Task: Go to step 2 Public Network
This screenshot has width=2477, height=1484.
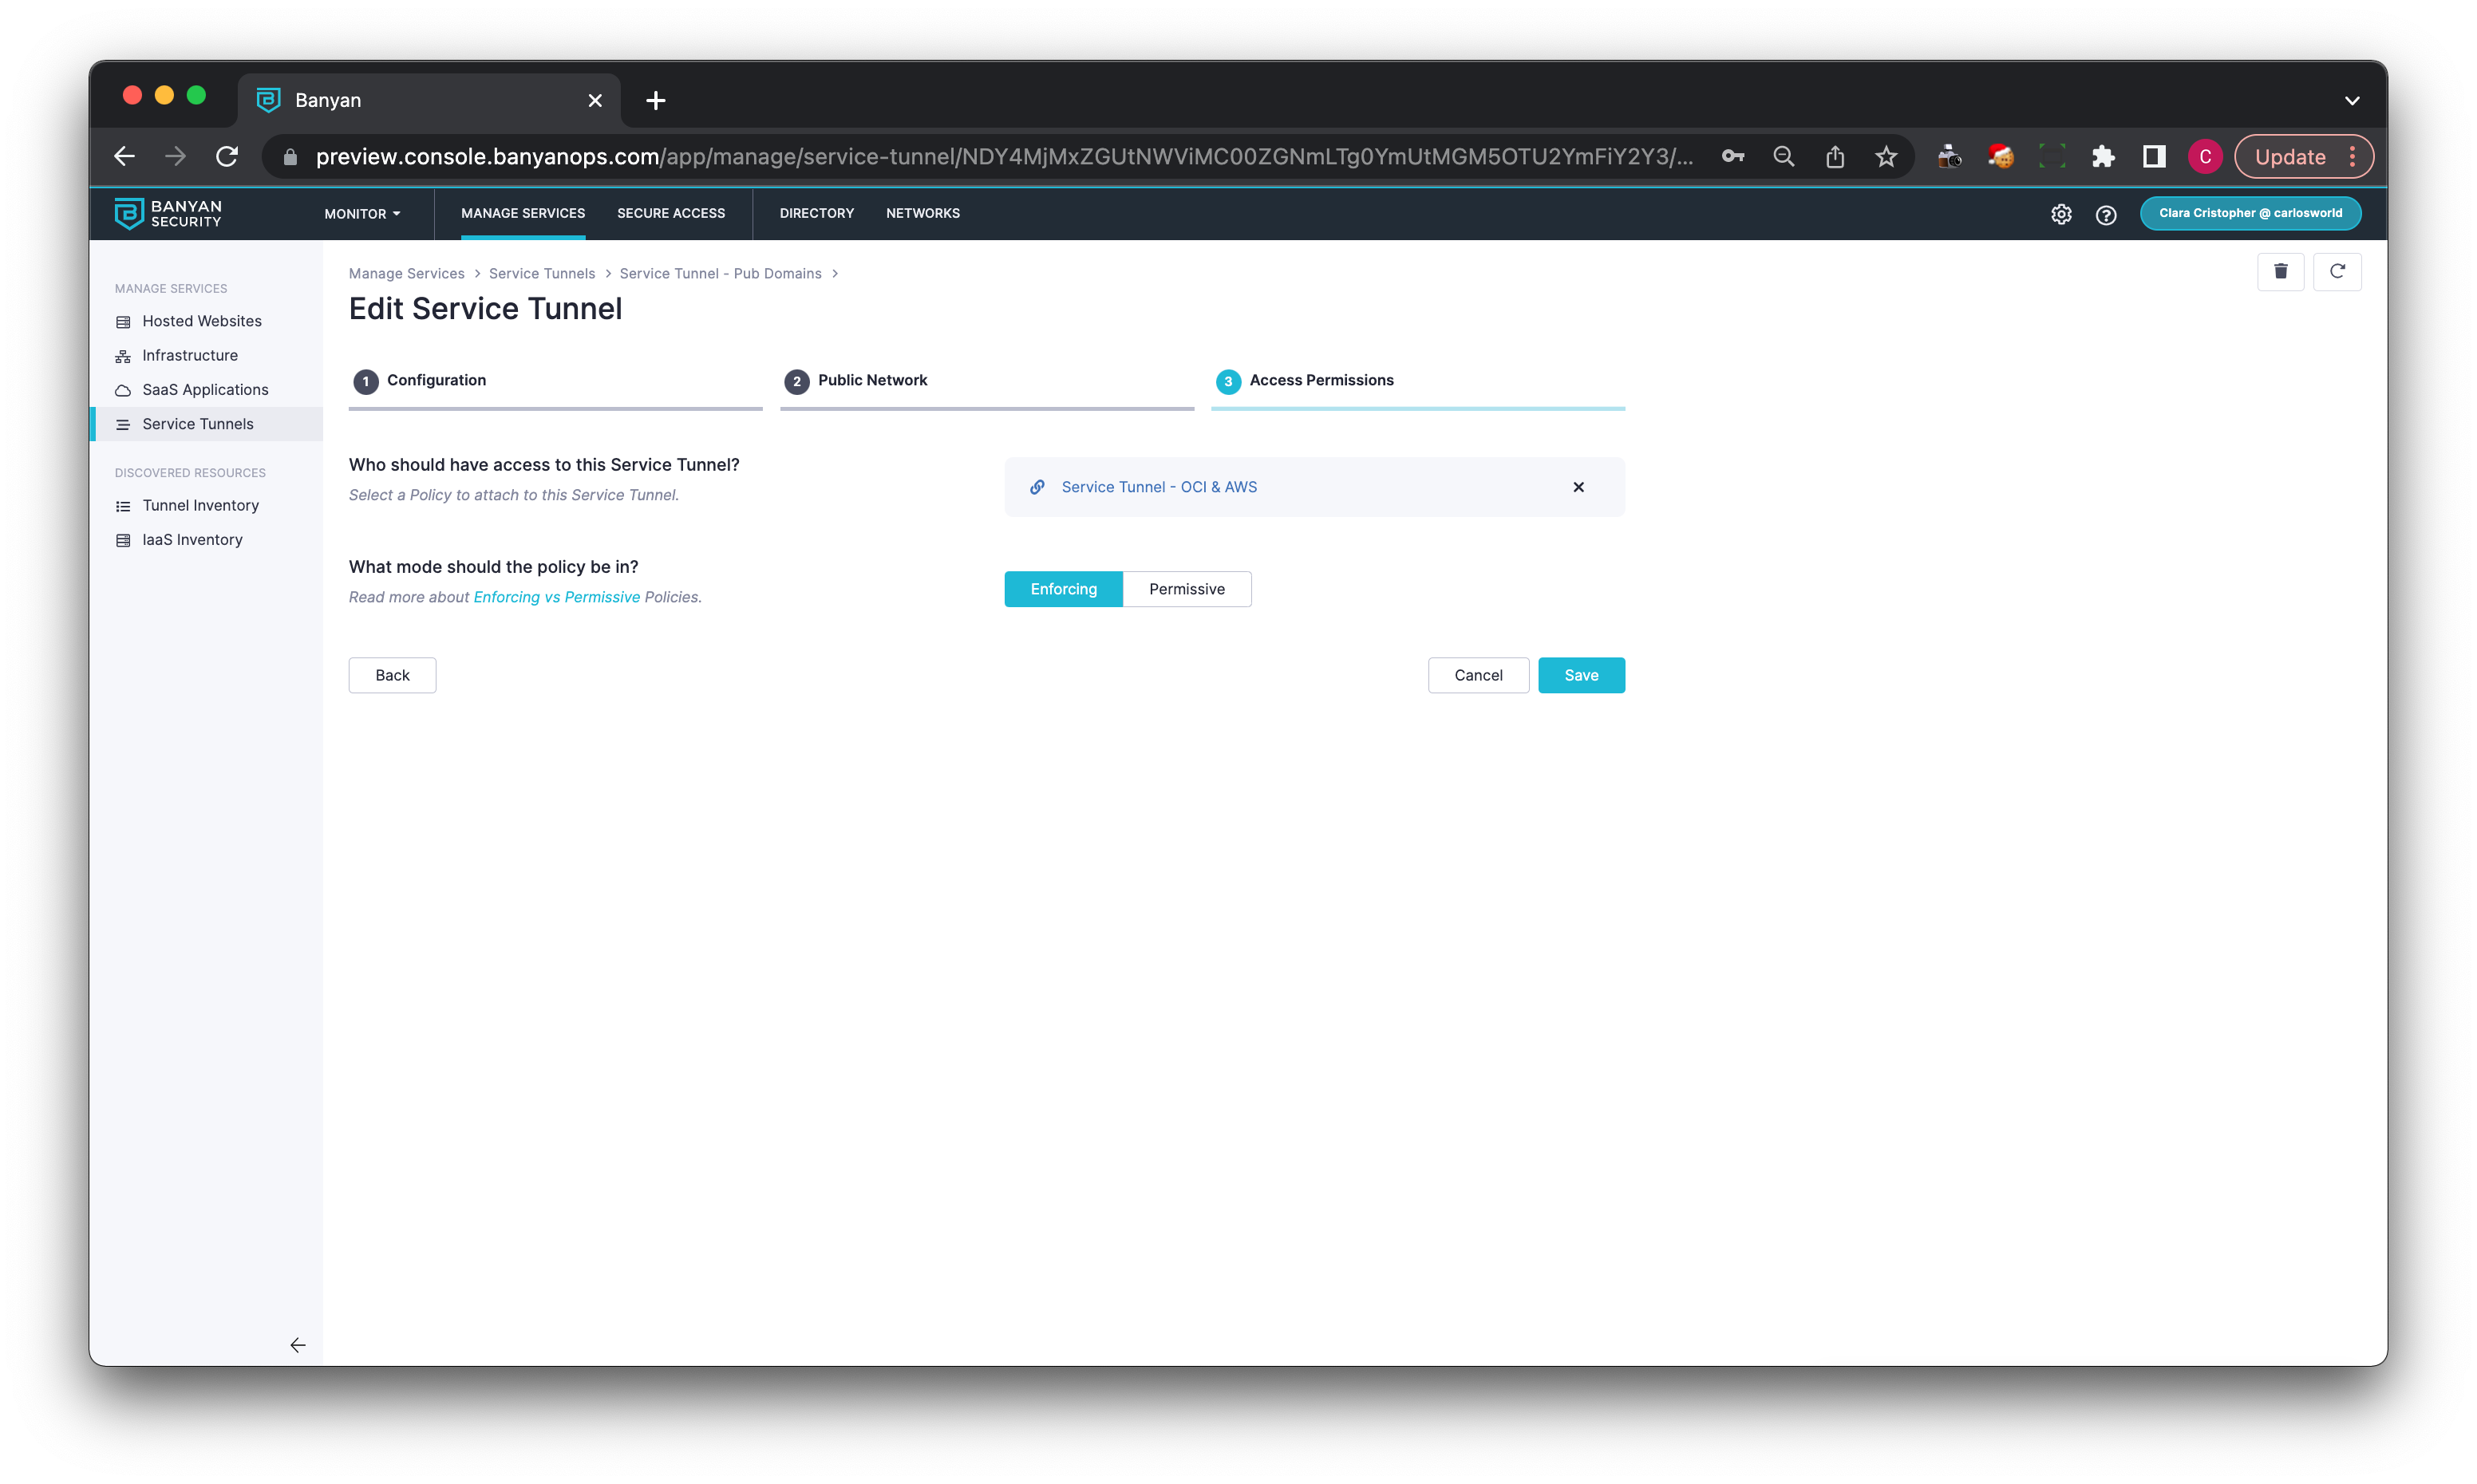Action: point(871,380)
